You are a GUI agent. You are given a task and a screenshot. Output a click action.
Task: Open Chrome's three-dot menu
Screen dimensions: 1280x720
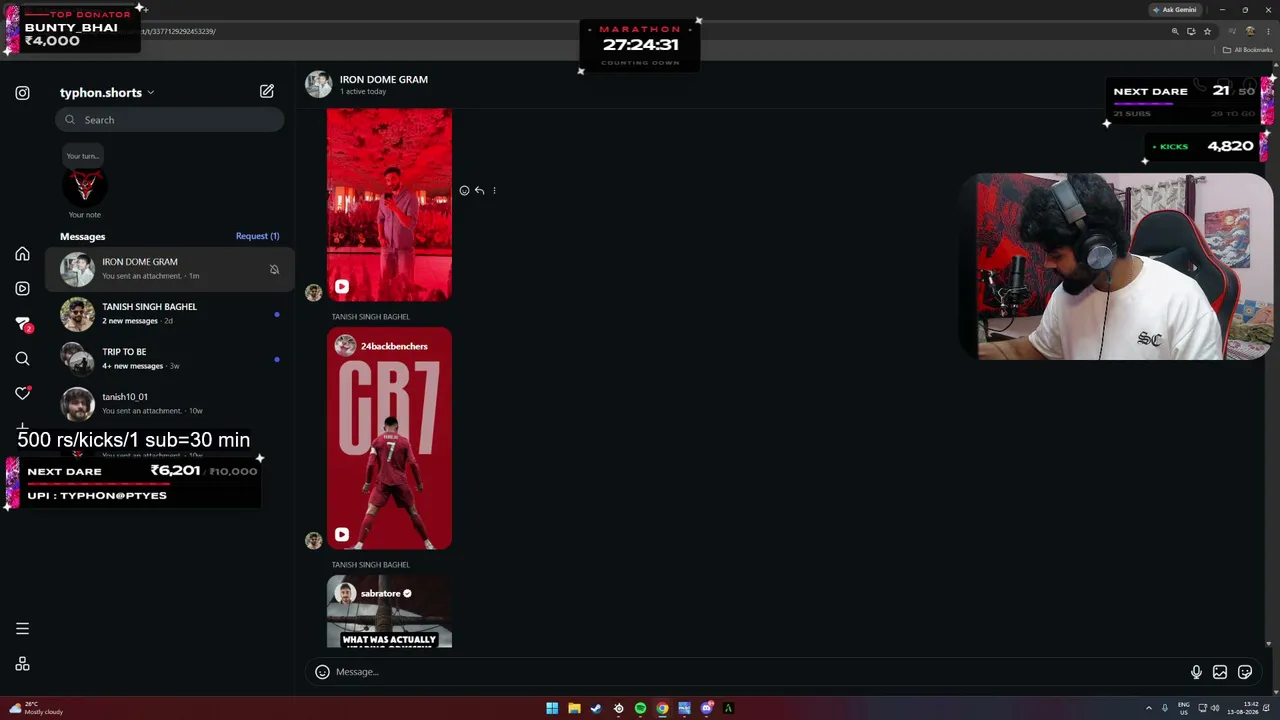click(1267, 32)
